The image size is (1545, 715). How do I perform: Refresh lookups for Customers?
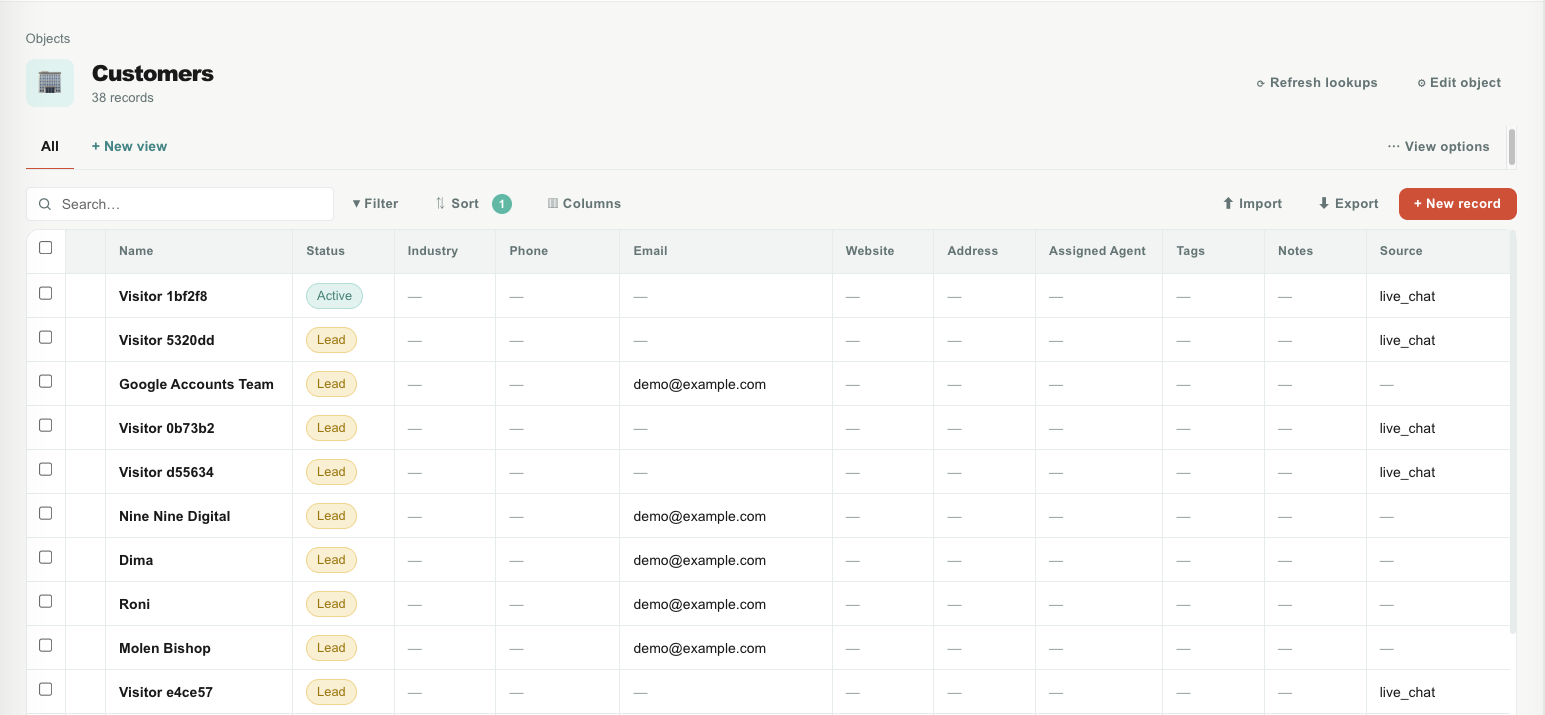[1317, 83]
